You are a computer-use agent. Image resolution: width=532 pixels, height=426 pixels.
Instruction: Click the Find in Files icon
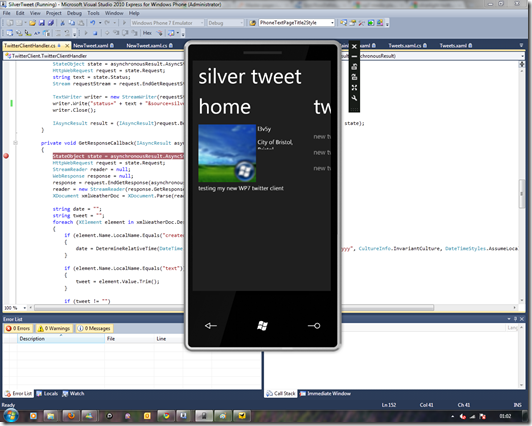pyautogui.click(x=252, y=23)
